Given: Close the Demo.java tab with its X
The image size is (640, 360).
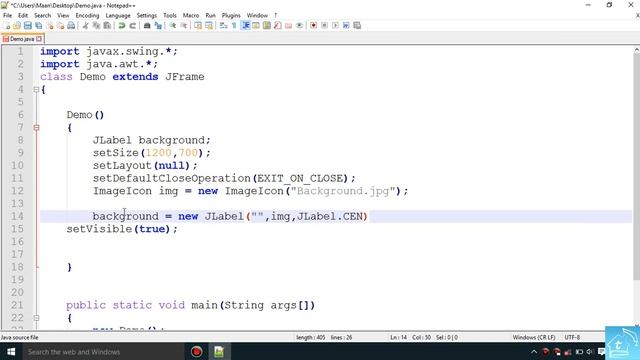Looking at the screenshot, I should [x=39, y=39].
